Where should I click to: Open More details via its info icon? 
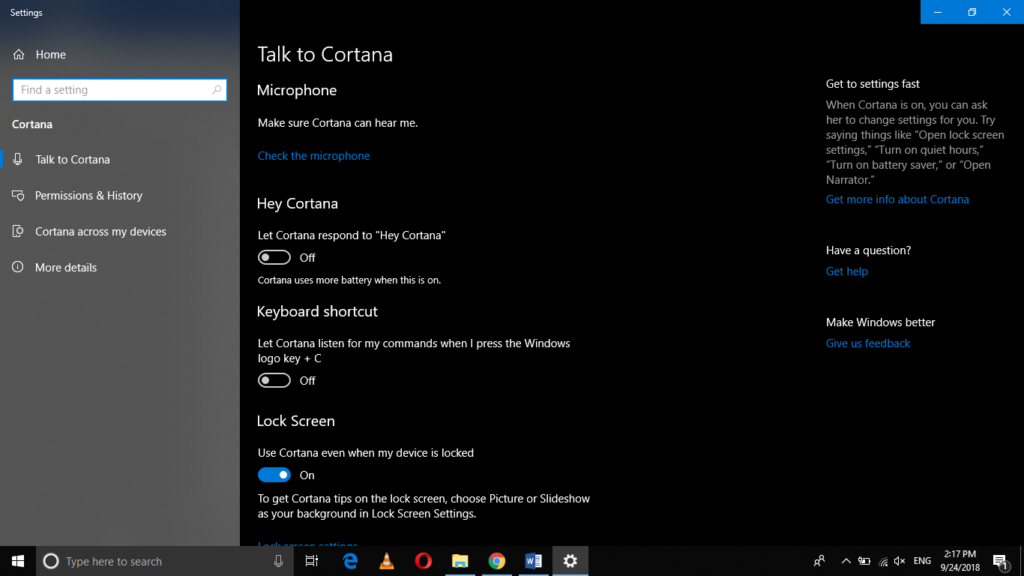pos(20,267)
